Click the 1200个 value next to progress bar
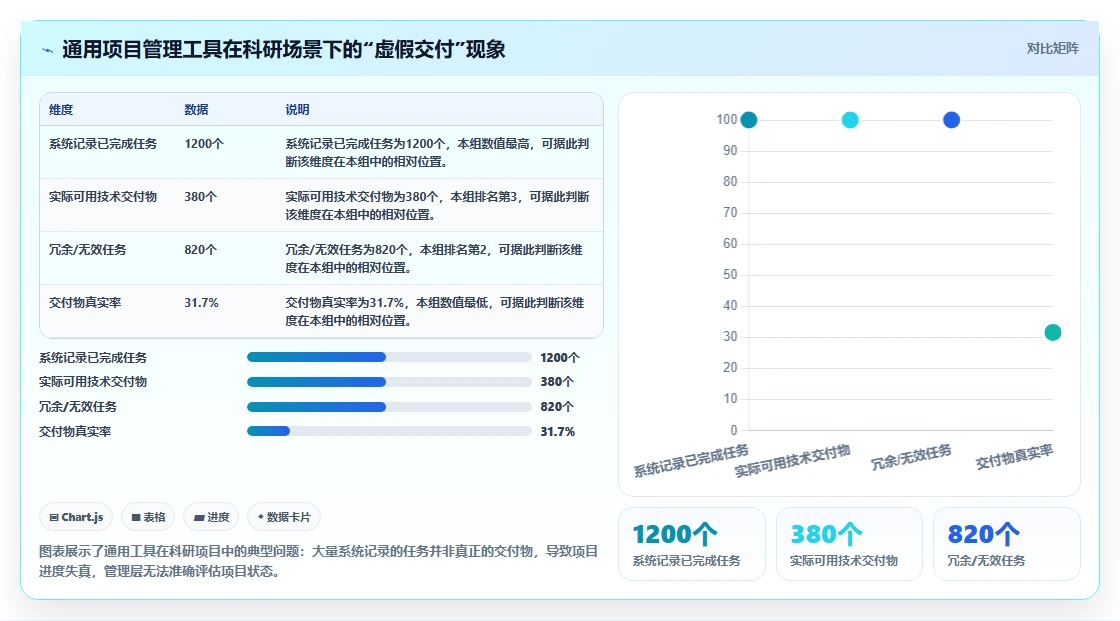 click(560, 357)
